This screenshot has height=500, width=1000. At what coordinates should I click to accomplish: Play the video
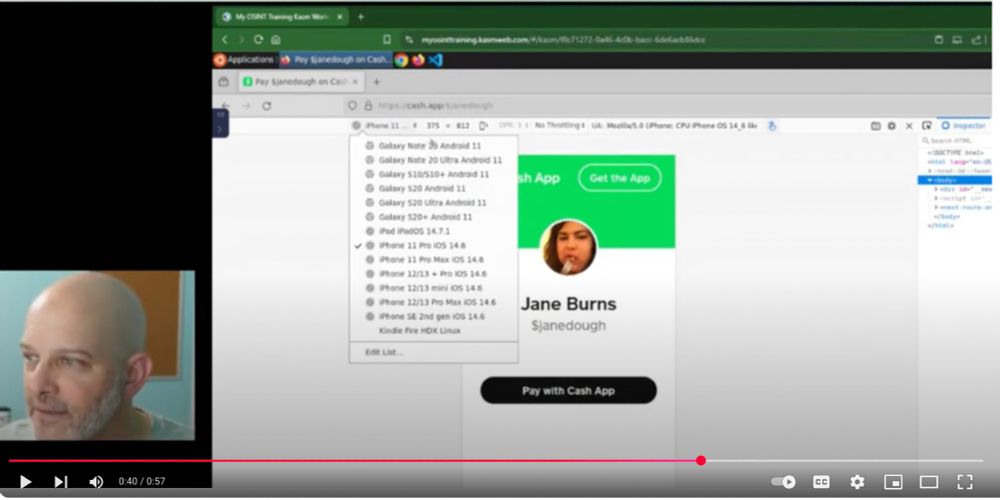point(26,482)
